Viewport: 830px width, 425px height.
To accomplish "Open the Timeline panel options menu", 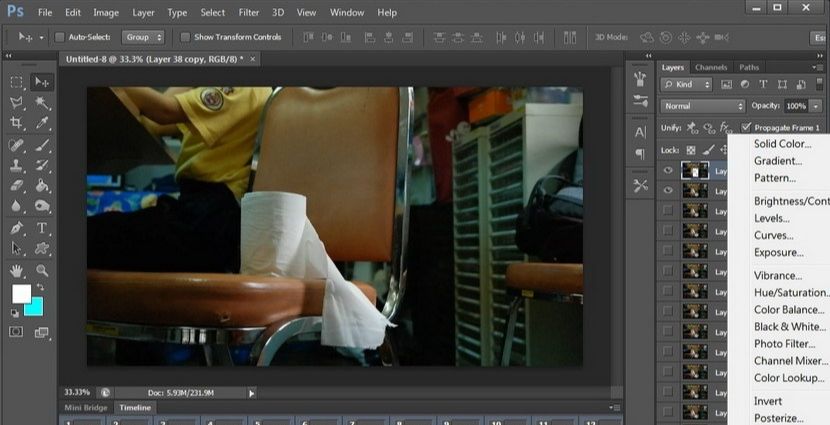I will [x=614, y=408].
